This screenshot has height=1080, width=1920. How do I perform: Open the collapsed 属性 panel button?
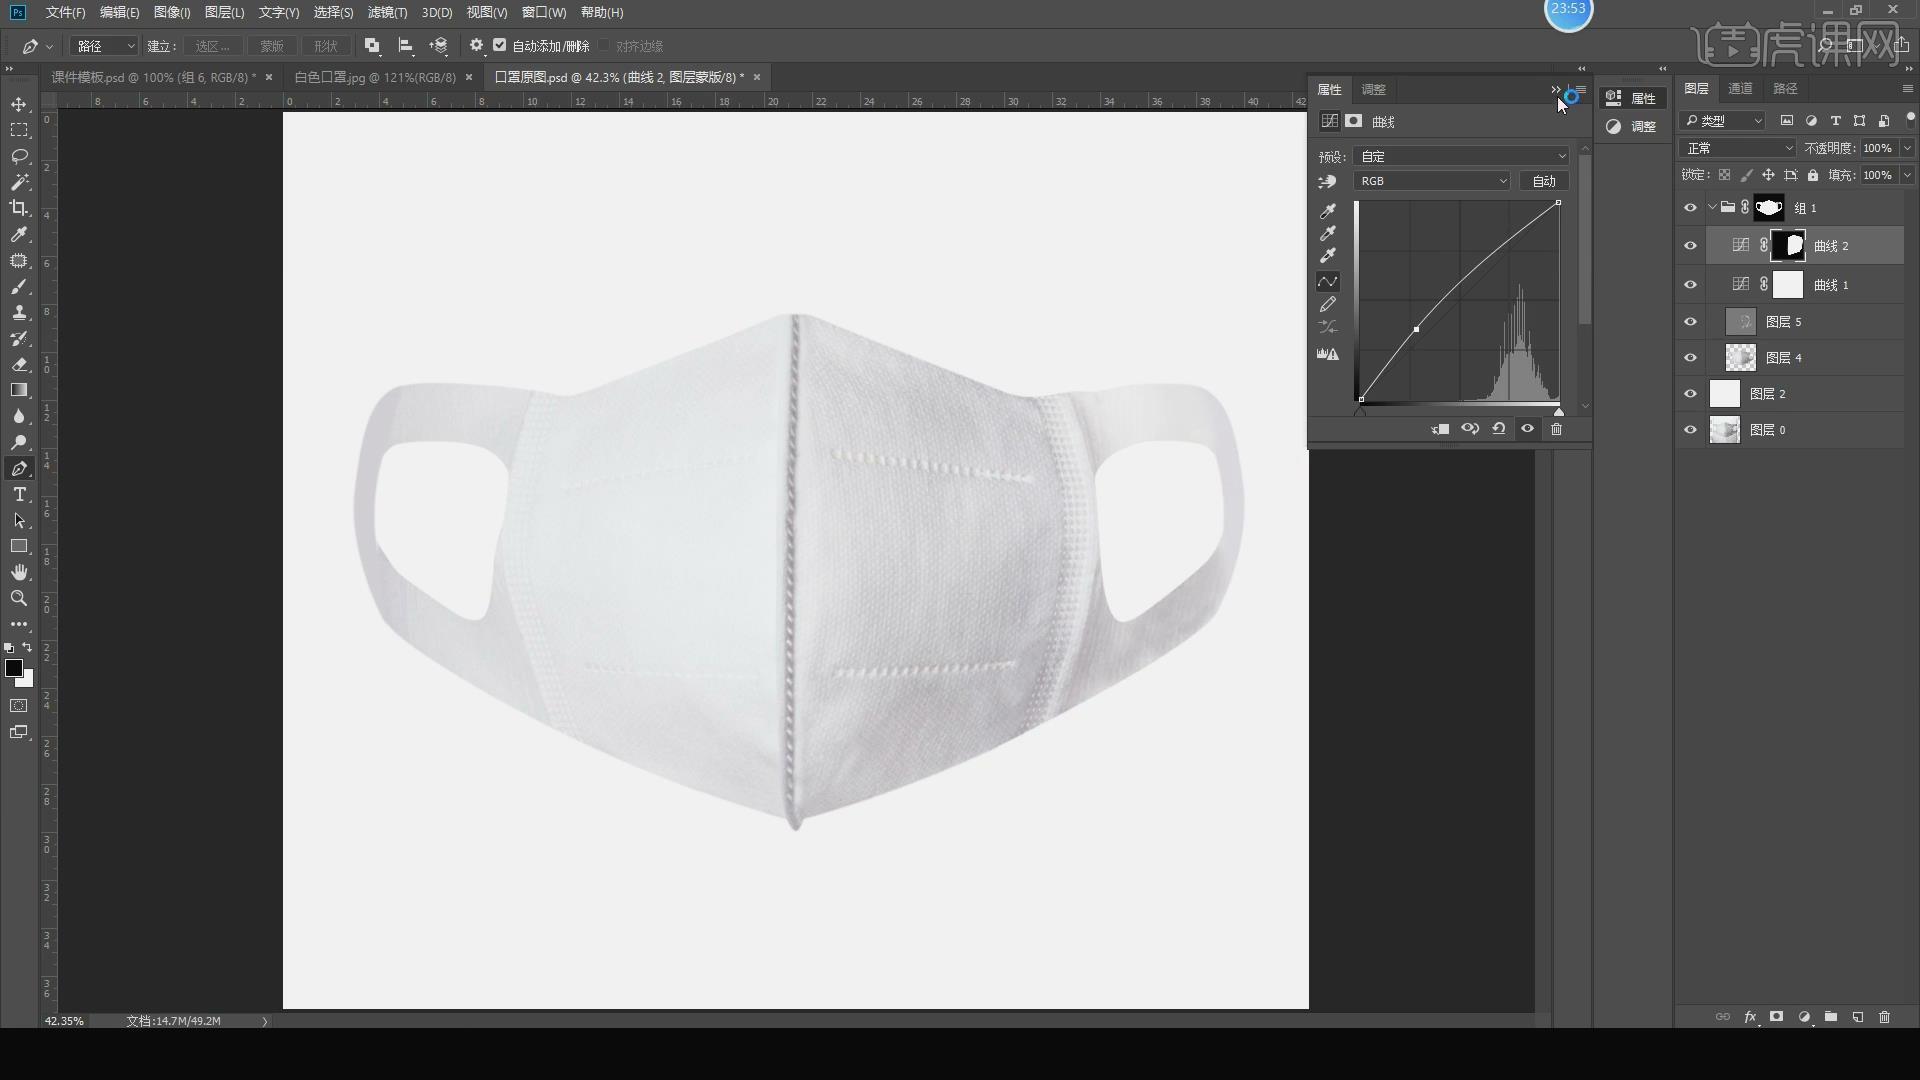(x=1632, y=98)
